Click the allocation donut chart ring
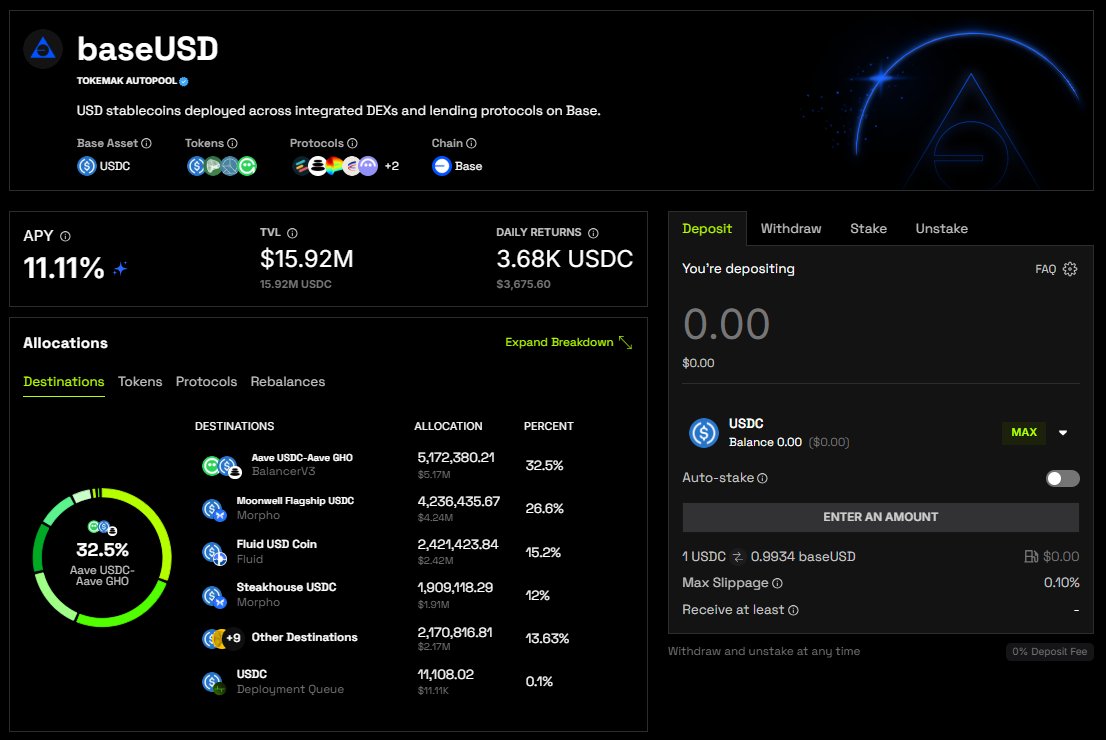1106x740 pixels. tap(102, 557)
